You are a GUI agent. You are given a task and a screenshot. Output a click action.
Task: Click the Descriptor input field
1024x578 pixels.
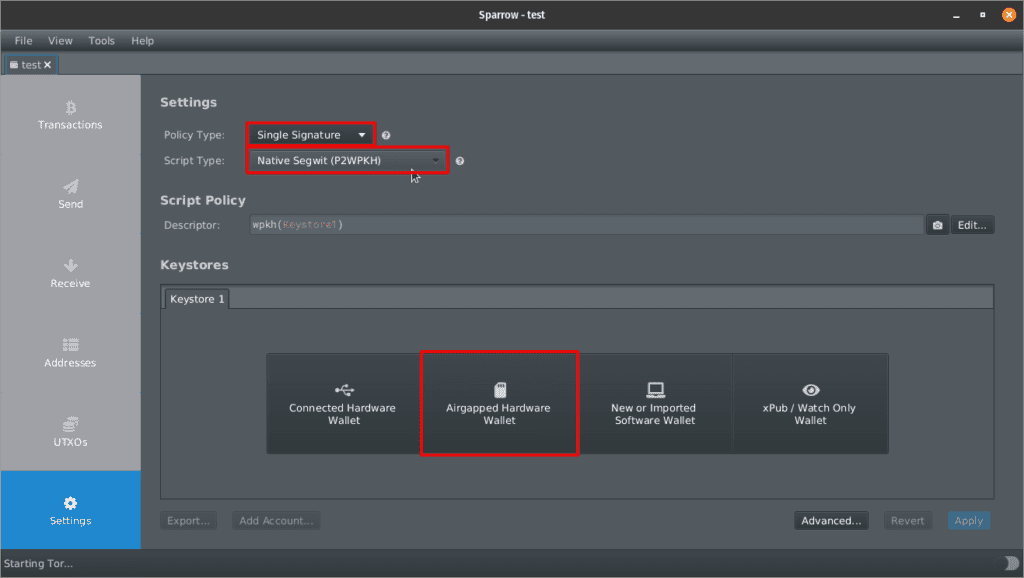[586, 225]
